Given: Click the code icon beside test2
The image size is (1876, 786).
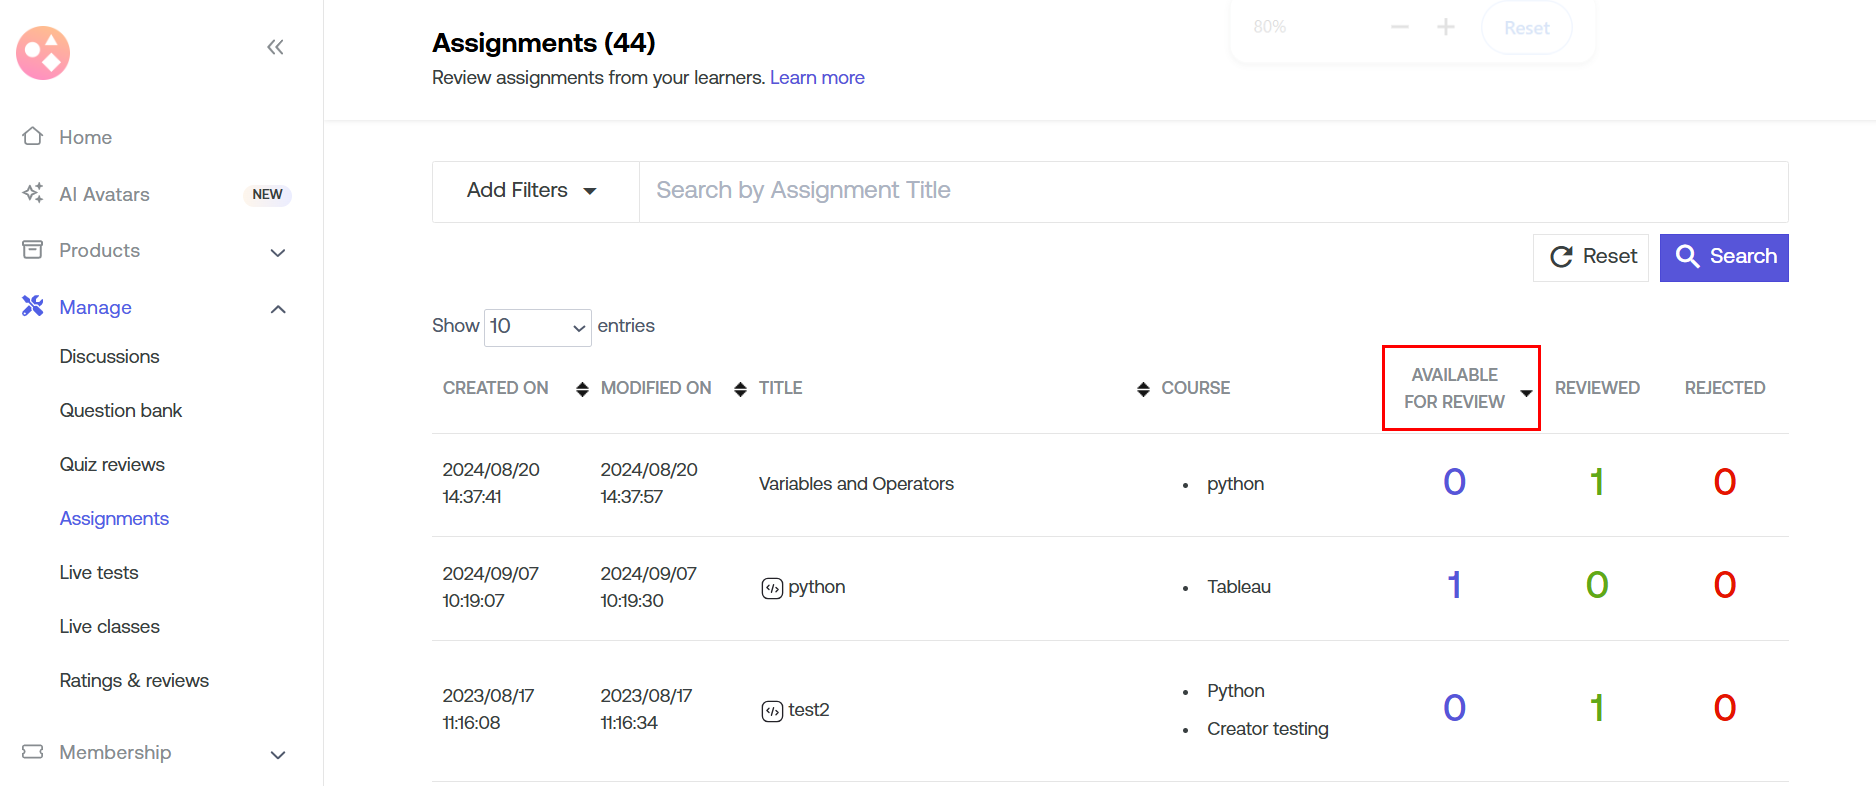Looking at the screenshot, I should pos(772,711).
